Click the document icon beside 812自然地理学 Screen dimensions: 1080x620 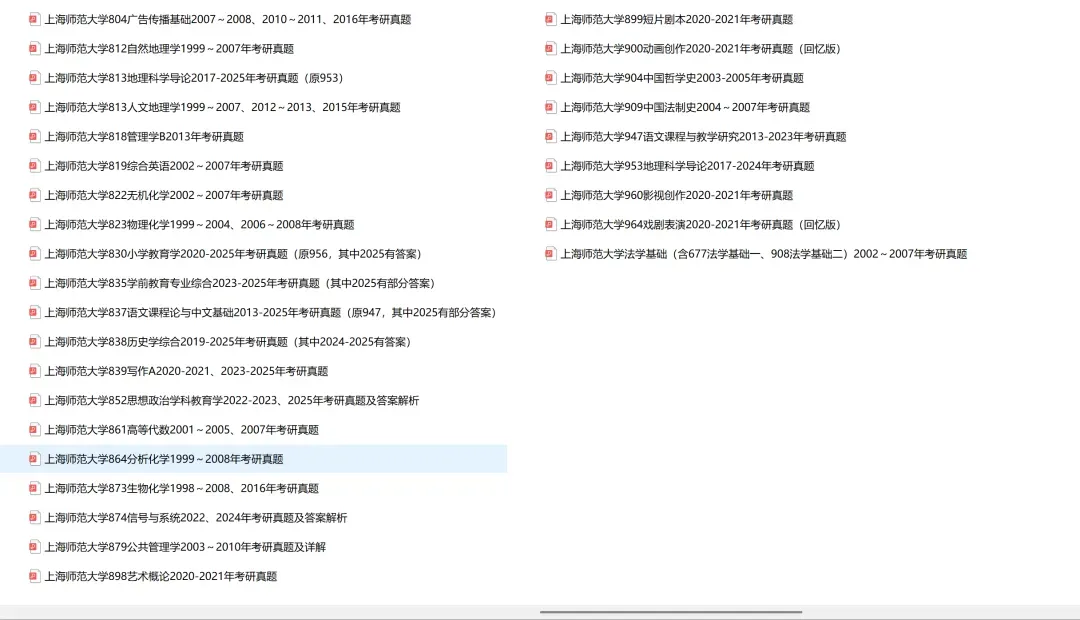point(34,48)
